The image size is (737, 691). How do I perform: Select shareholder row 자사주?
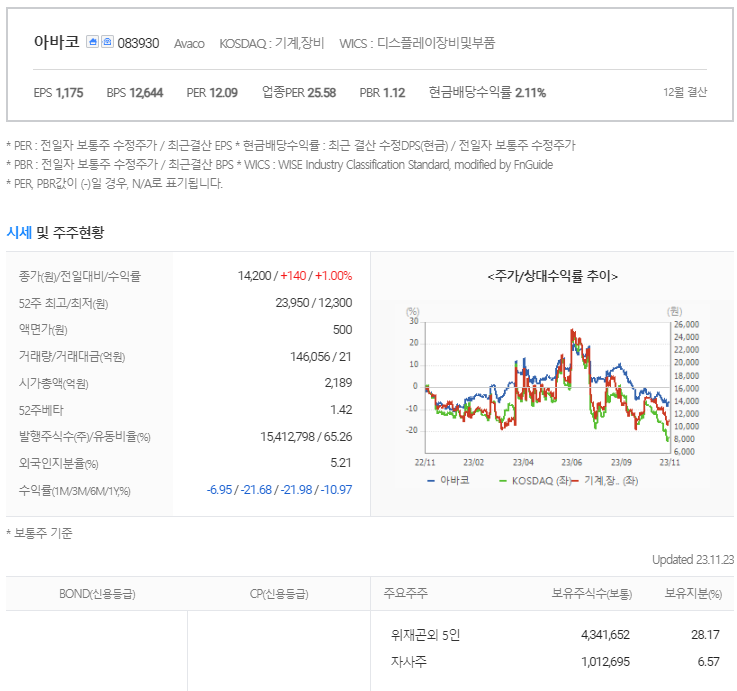pyautogui.click(x=408, y=661)
